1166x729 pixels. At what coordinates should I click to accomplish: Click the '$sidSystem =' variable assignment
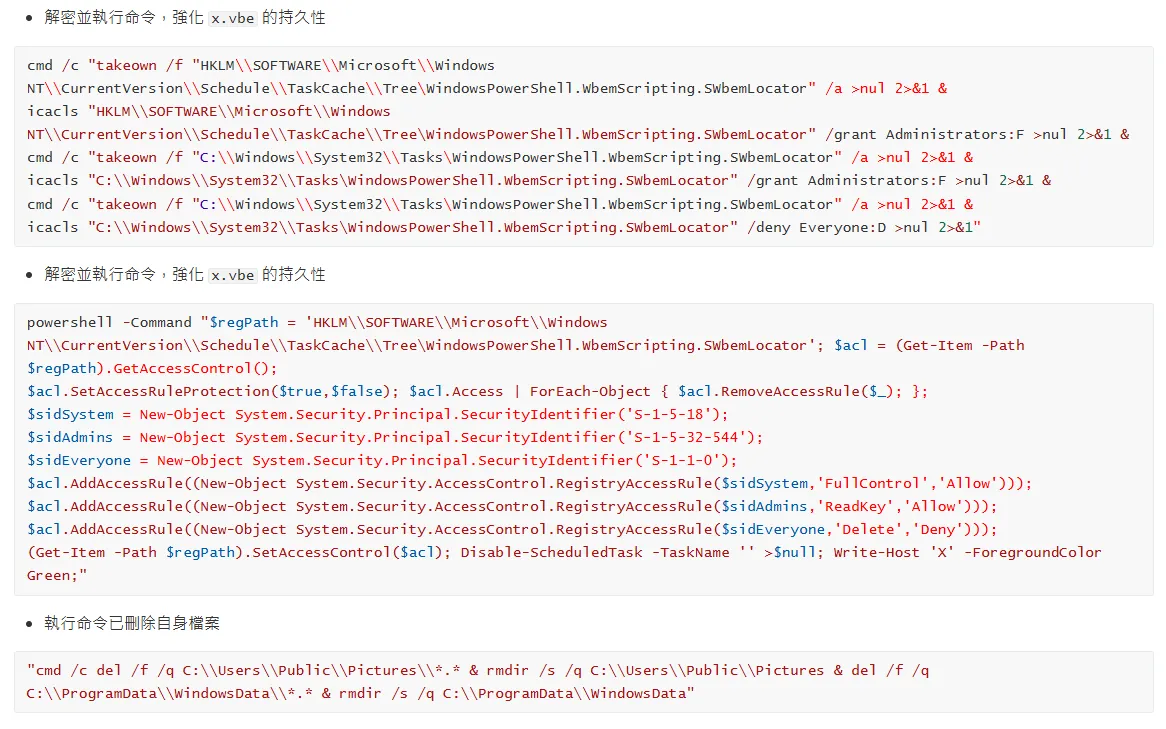tap(79, 415)
